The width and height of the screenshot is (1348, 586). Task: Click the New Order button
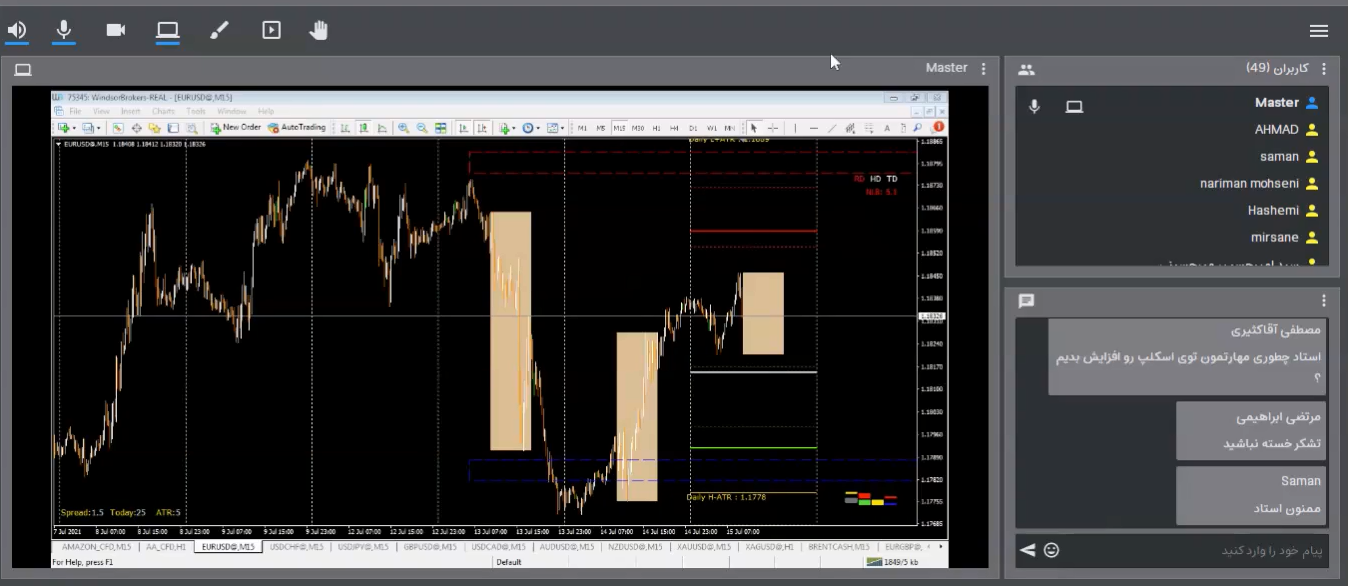pyautogui.click(x=236, y=128)
